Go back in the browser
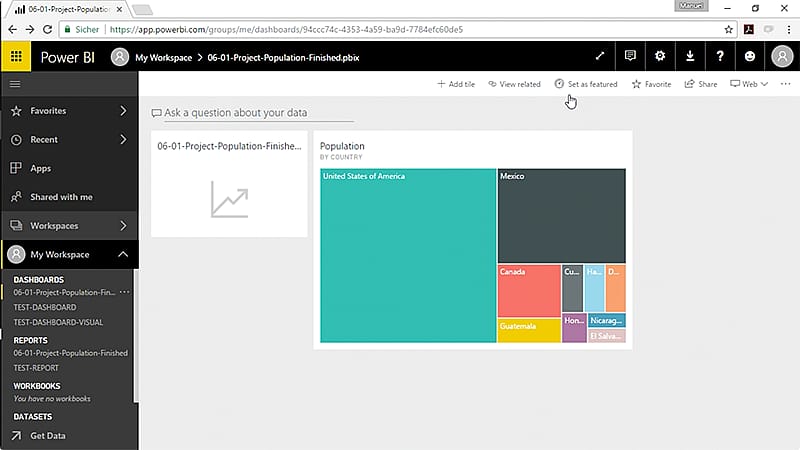The image size is (800, 450). 13,30
